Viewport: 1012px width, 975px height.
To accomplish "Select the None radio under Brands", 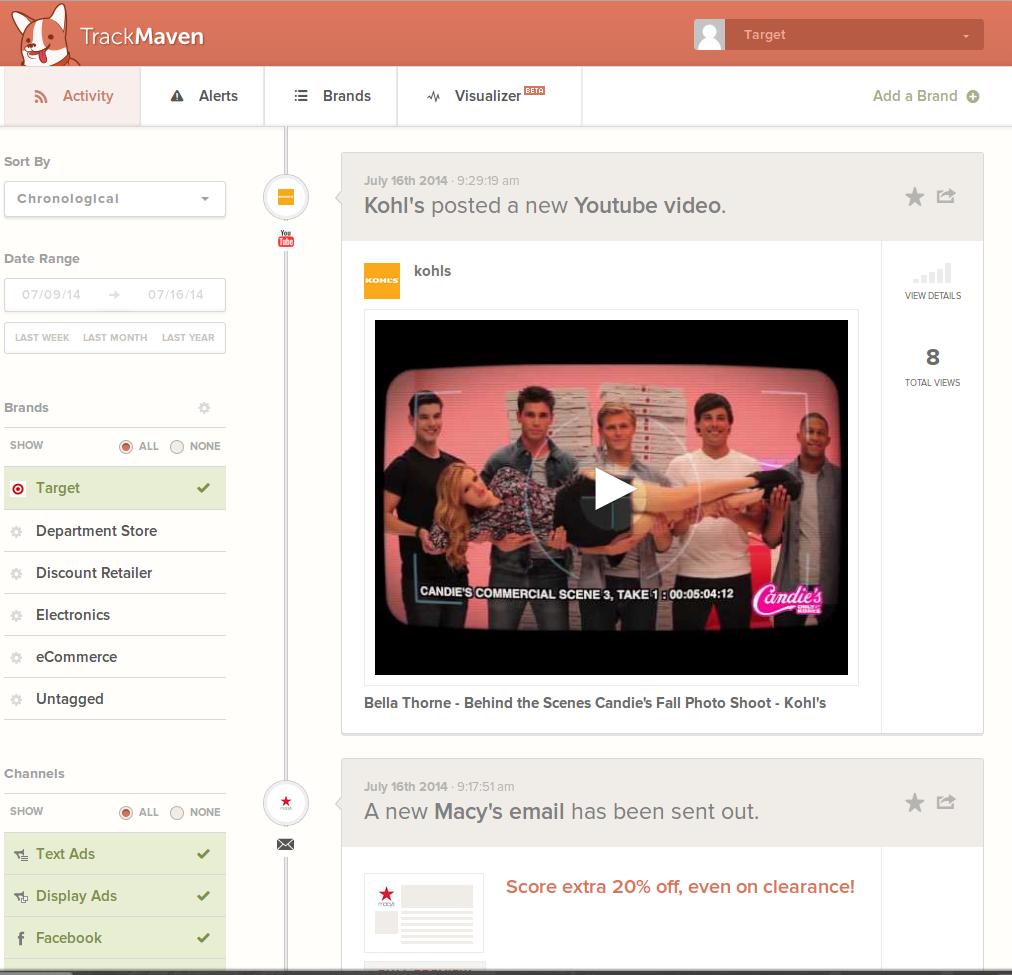I will click(x=177, y=447).
